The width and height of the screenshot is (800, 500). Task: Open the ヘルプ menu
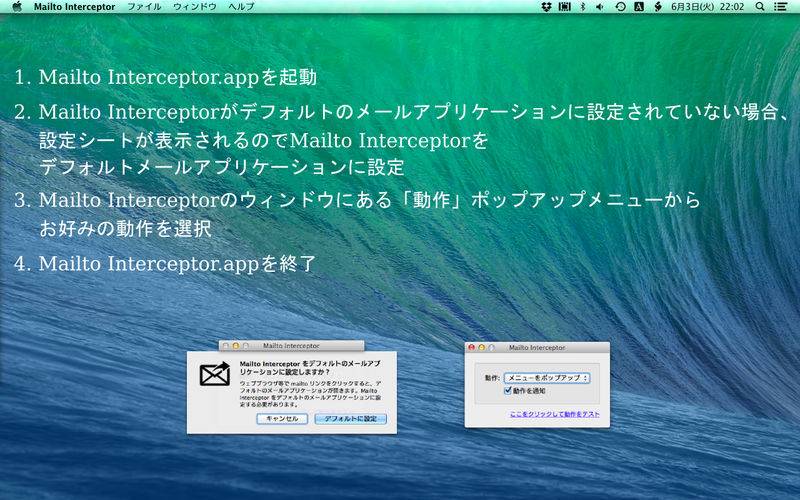click(241, 6)
